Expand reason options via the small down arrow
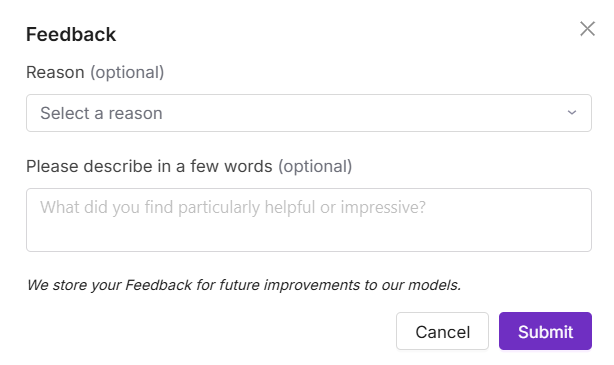 click(x=572, y=113)
